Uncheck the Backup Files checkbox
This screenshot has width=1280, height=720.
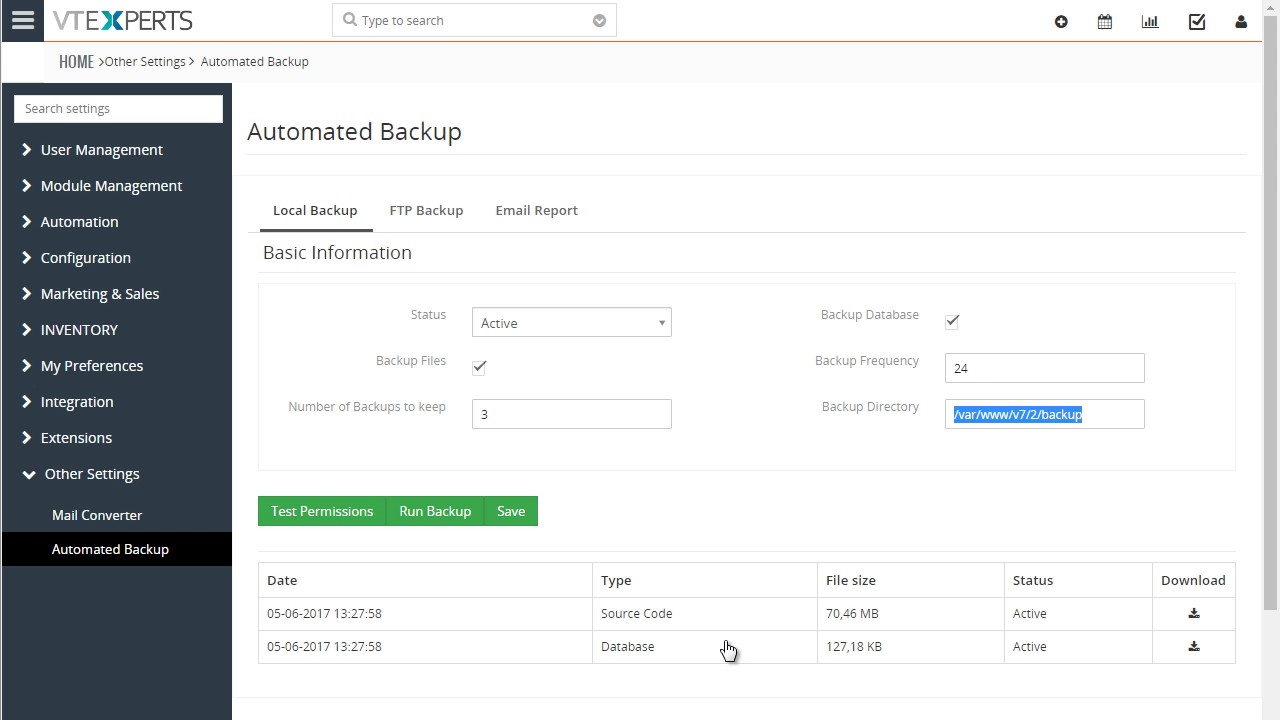pos(479,367)
